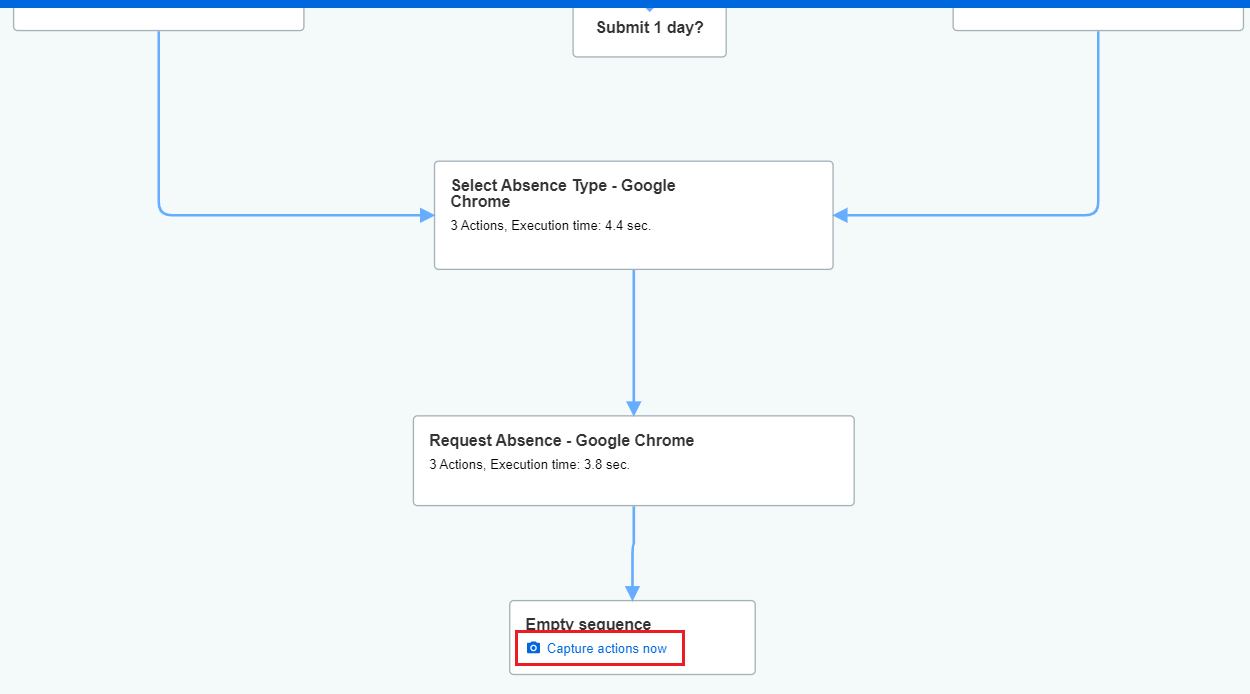Click the arrowhead pointing into Empty sequence
This screenshot has width=1250, height=694.
632,592
